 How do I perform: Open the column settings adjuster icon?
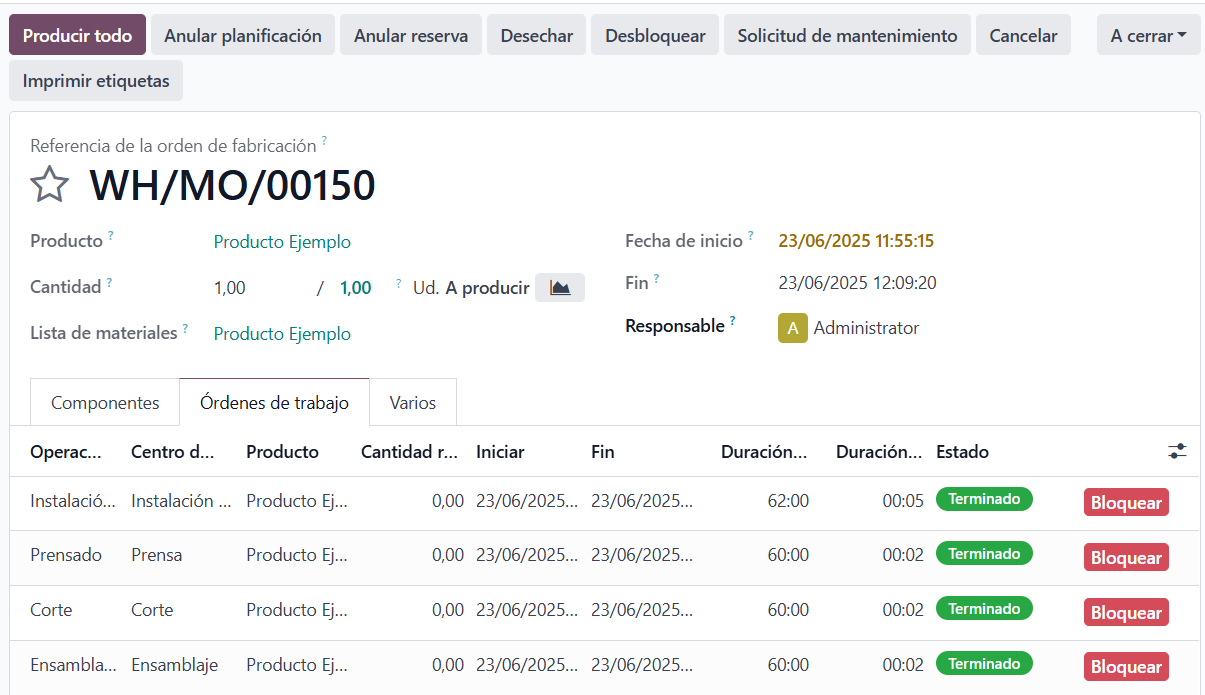point(1177,452)
